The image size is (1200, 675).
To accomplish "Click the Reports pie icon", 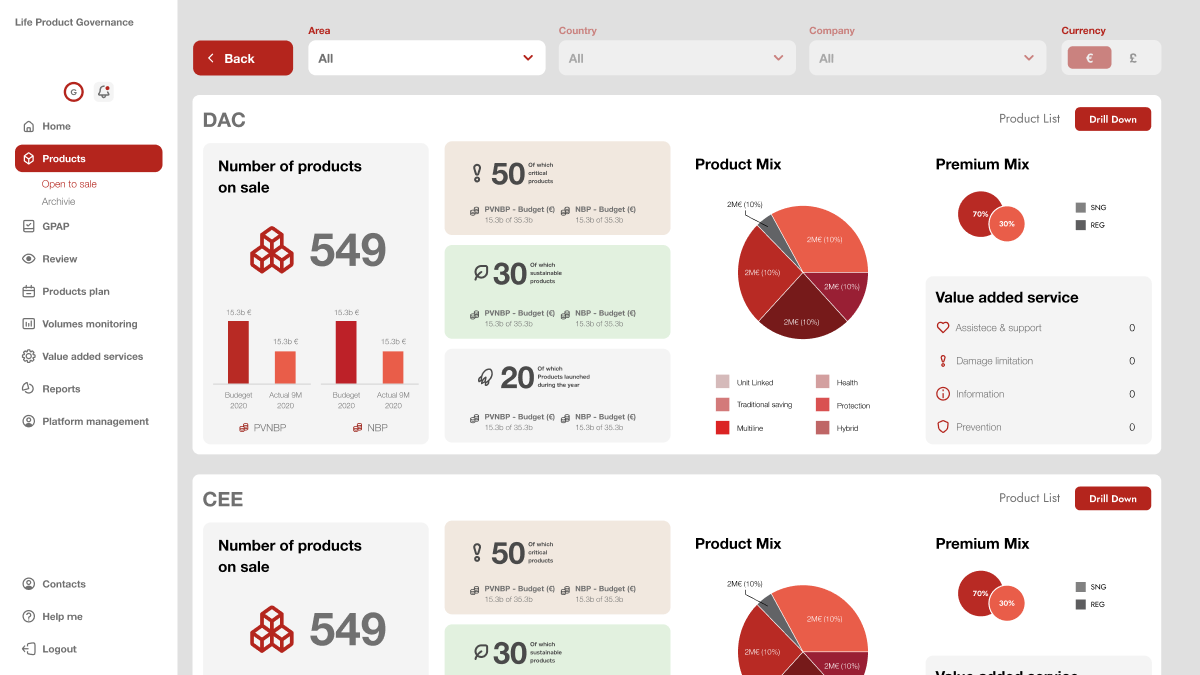I will coord(28,389).
